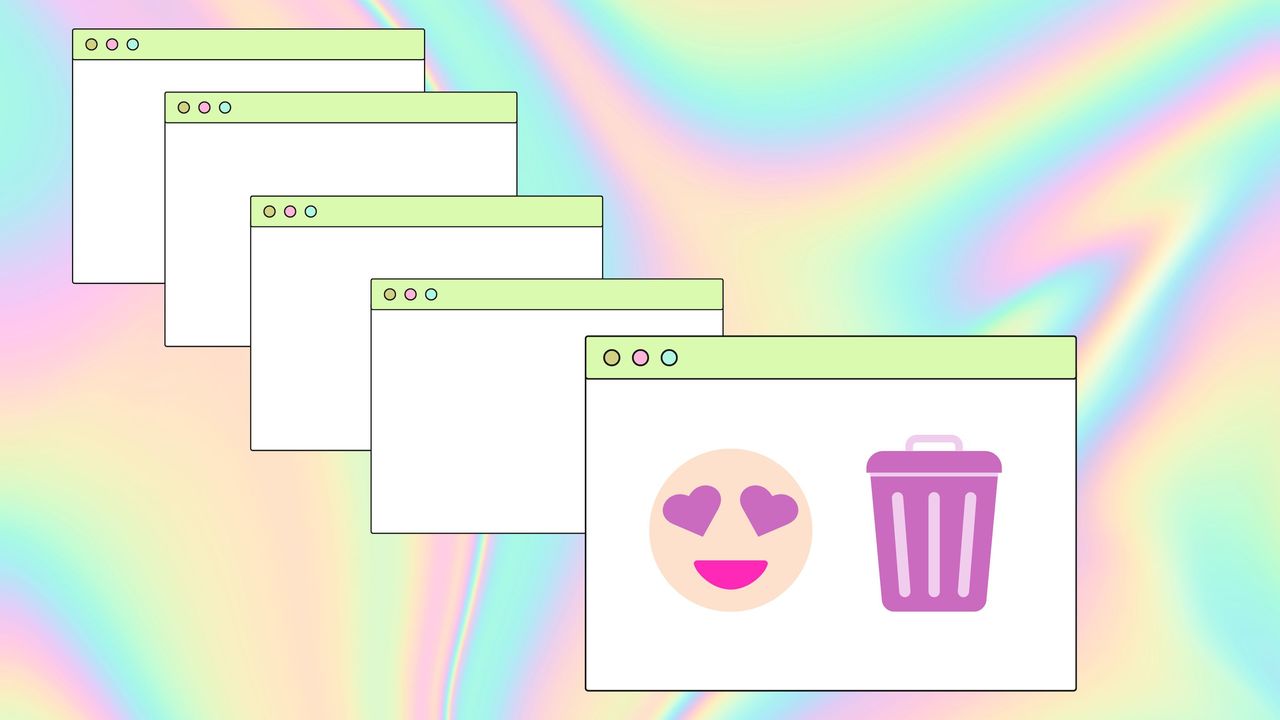Click the pink dot in the rearmost window
1280x720 pixels.
coord(112,45)
